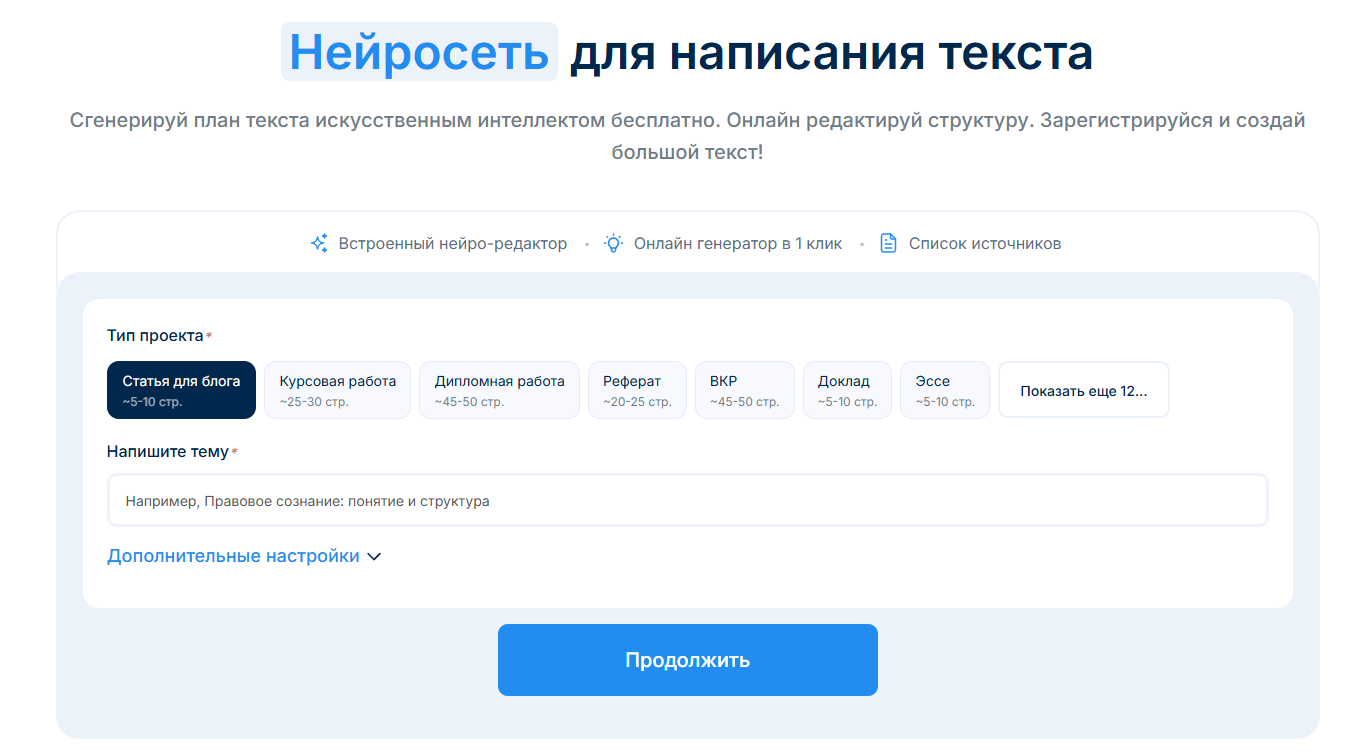The image size is (1360, 754).
Task: Expand 'Показать еще 12...' project types
Action: pos(1083,391)
